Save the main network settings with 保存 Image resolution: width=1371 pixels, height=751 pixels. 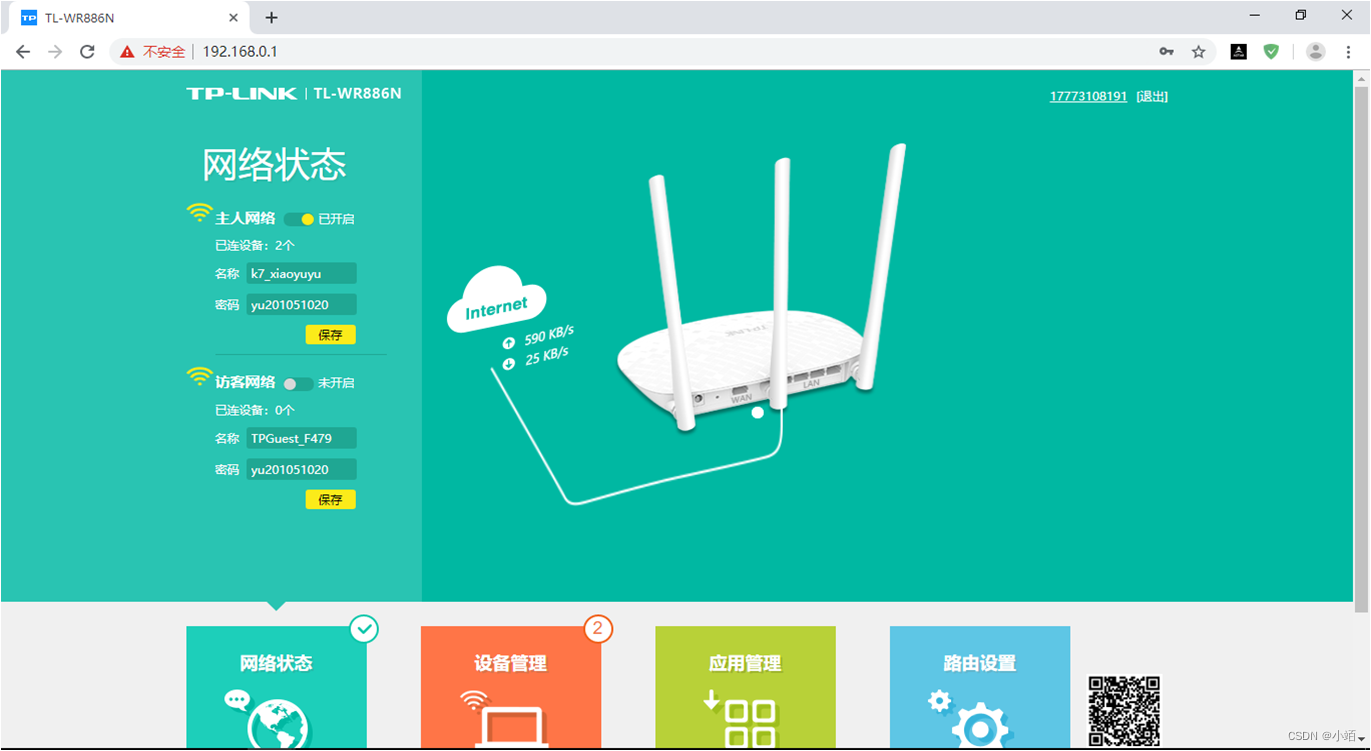pyautogui.click(x=331, y=335)
